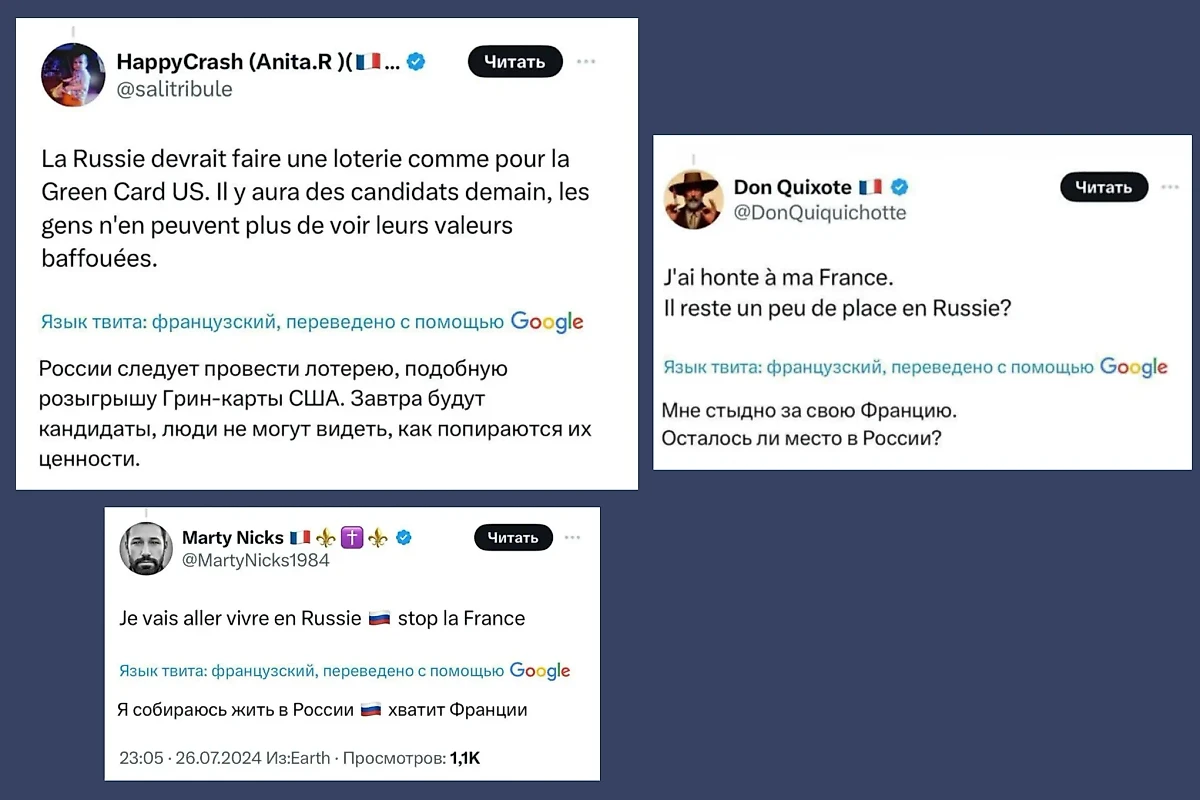Open more options on HappyCrash tweet
This screenshot has width=1200, height=800.
click(587, 62)
